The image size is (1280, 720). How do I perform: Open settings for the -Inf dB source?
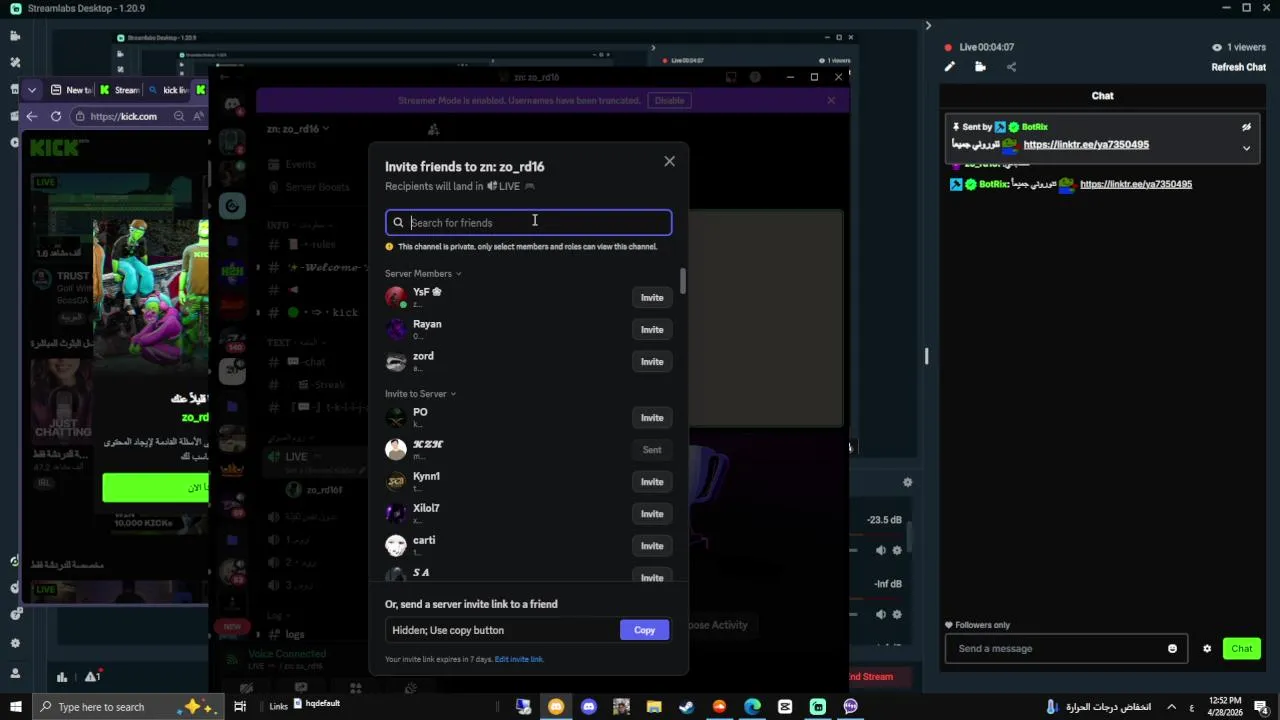pyautogui.click(x=897, y=614)
